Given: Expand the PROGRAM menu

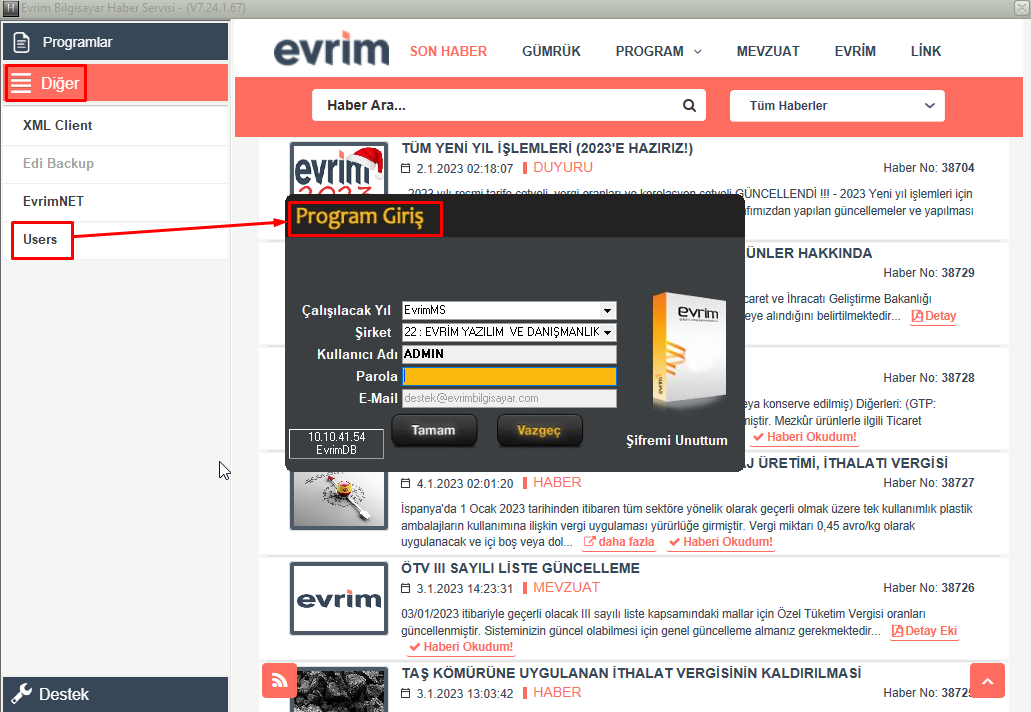Looking at the screenshot, I should 658,51.
